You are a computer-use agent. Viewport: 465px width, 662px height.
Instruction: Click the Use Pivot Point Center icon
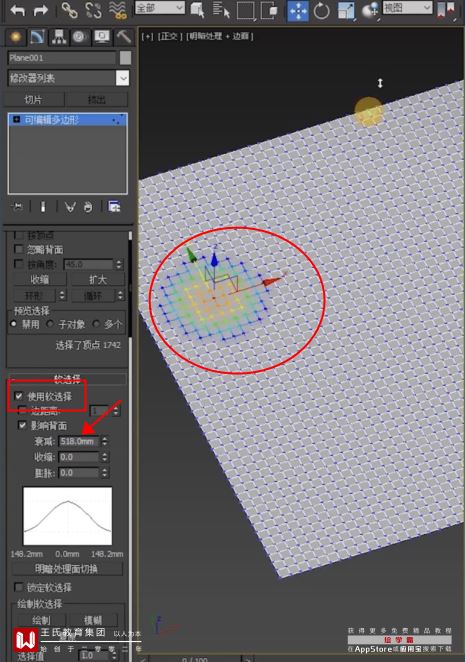(x=446, y=11)
